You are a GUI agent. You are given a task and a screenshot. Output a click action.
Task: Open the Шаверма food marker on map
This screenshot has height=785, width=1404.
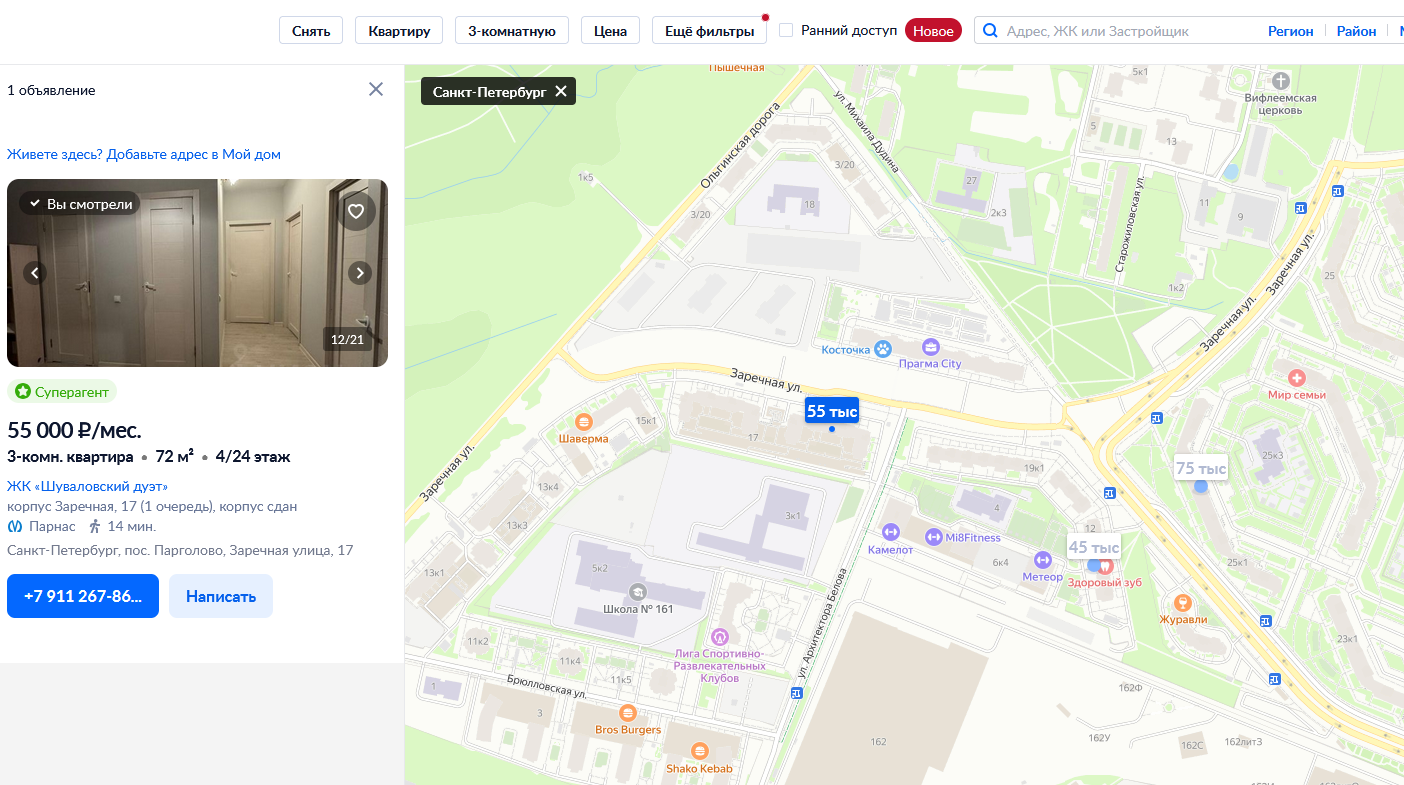pos(584,422)
